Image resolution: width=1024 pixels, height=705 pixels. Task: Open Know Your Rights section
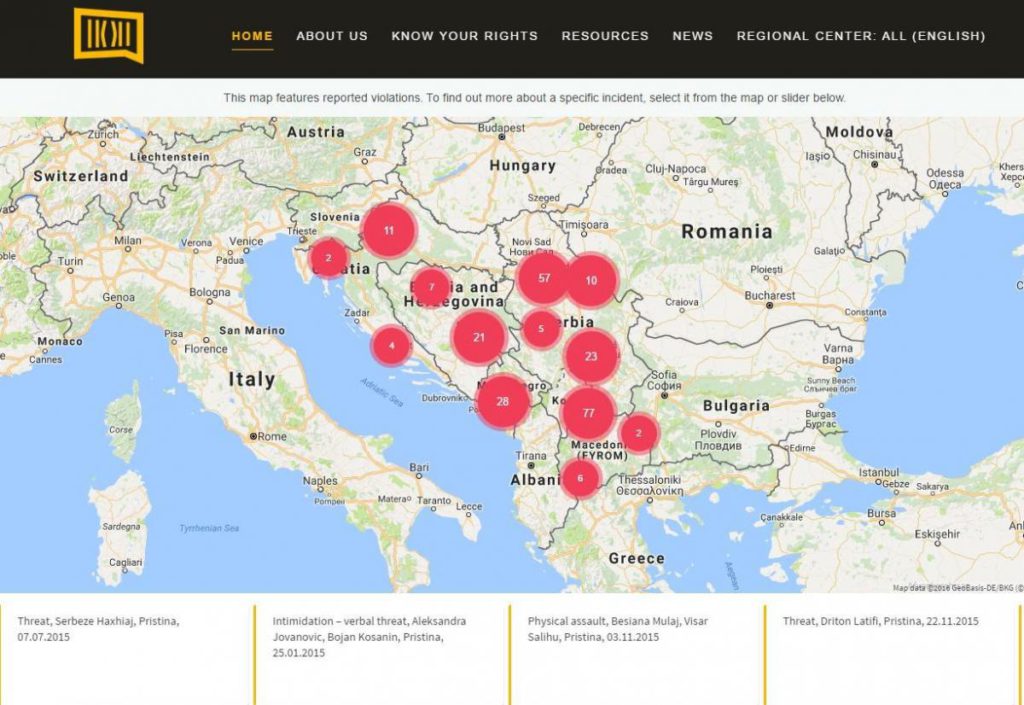click(464, 36)
